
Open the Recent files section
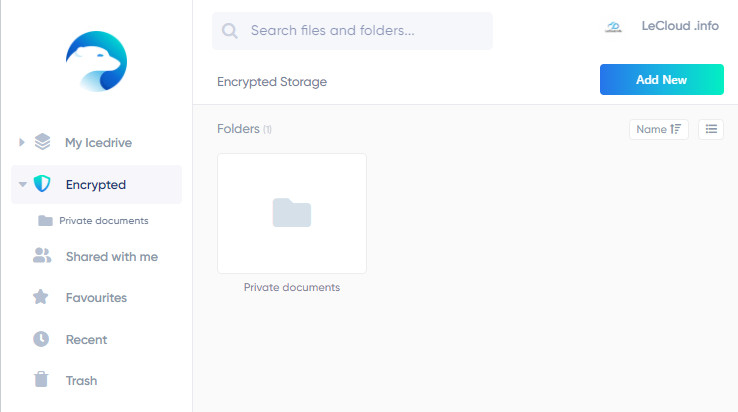(x=87, y=339)
